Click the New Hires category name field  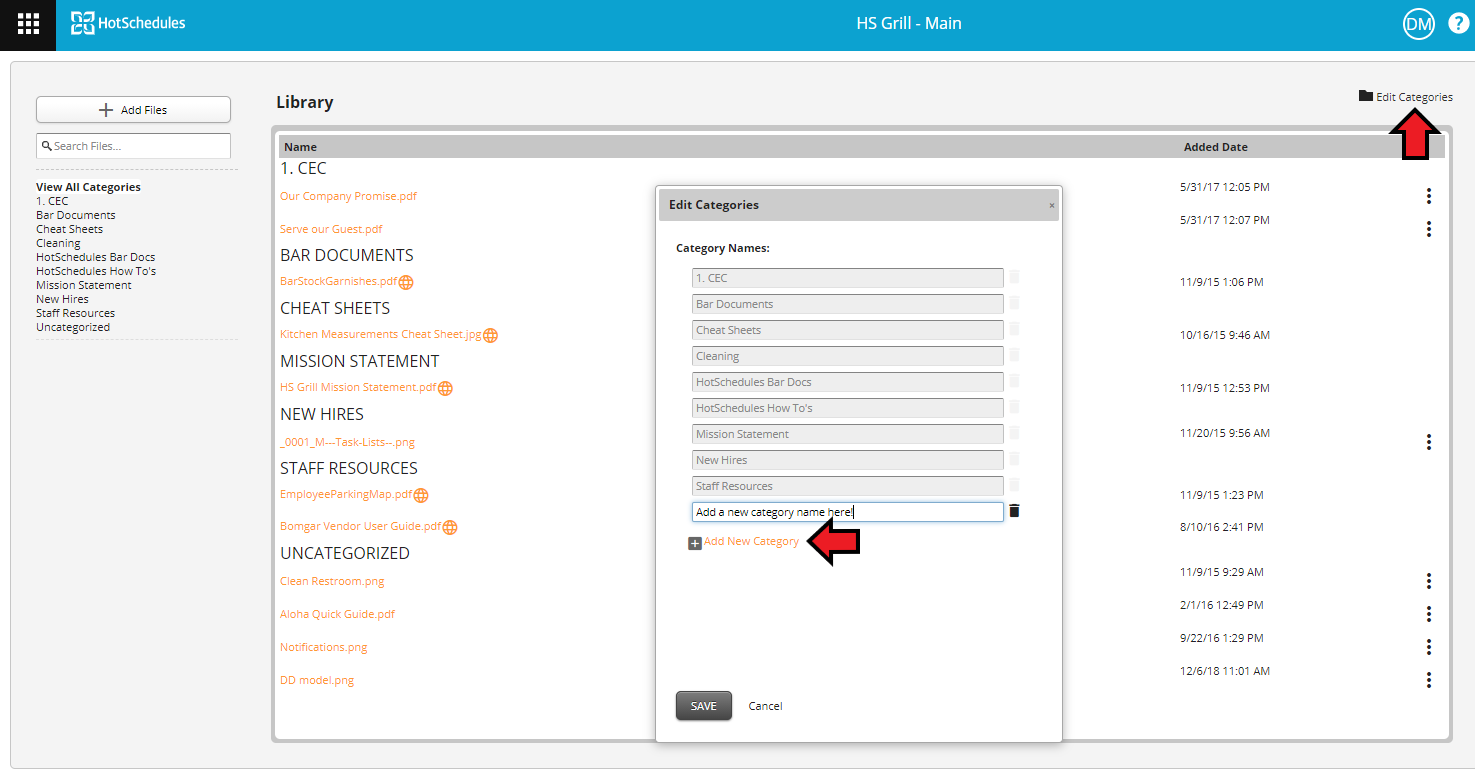[x=847, y=460]
